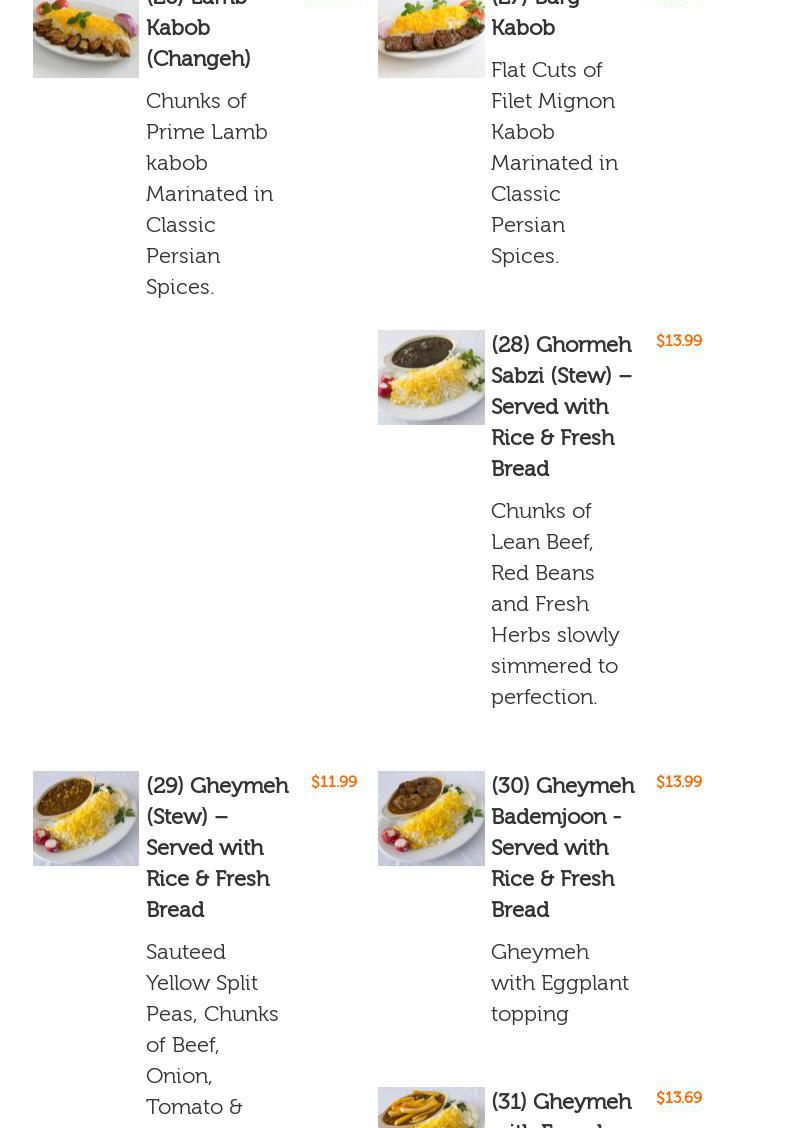Viewport: 785px width, 1128px height.
Task: Select the (29) Gheymeh (Stew) title
Action: pos(217,847)
